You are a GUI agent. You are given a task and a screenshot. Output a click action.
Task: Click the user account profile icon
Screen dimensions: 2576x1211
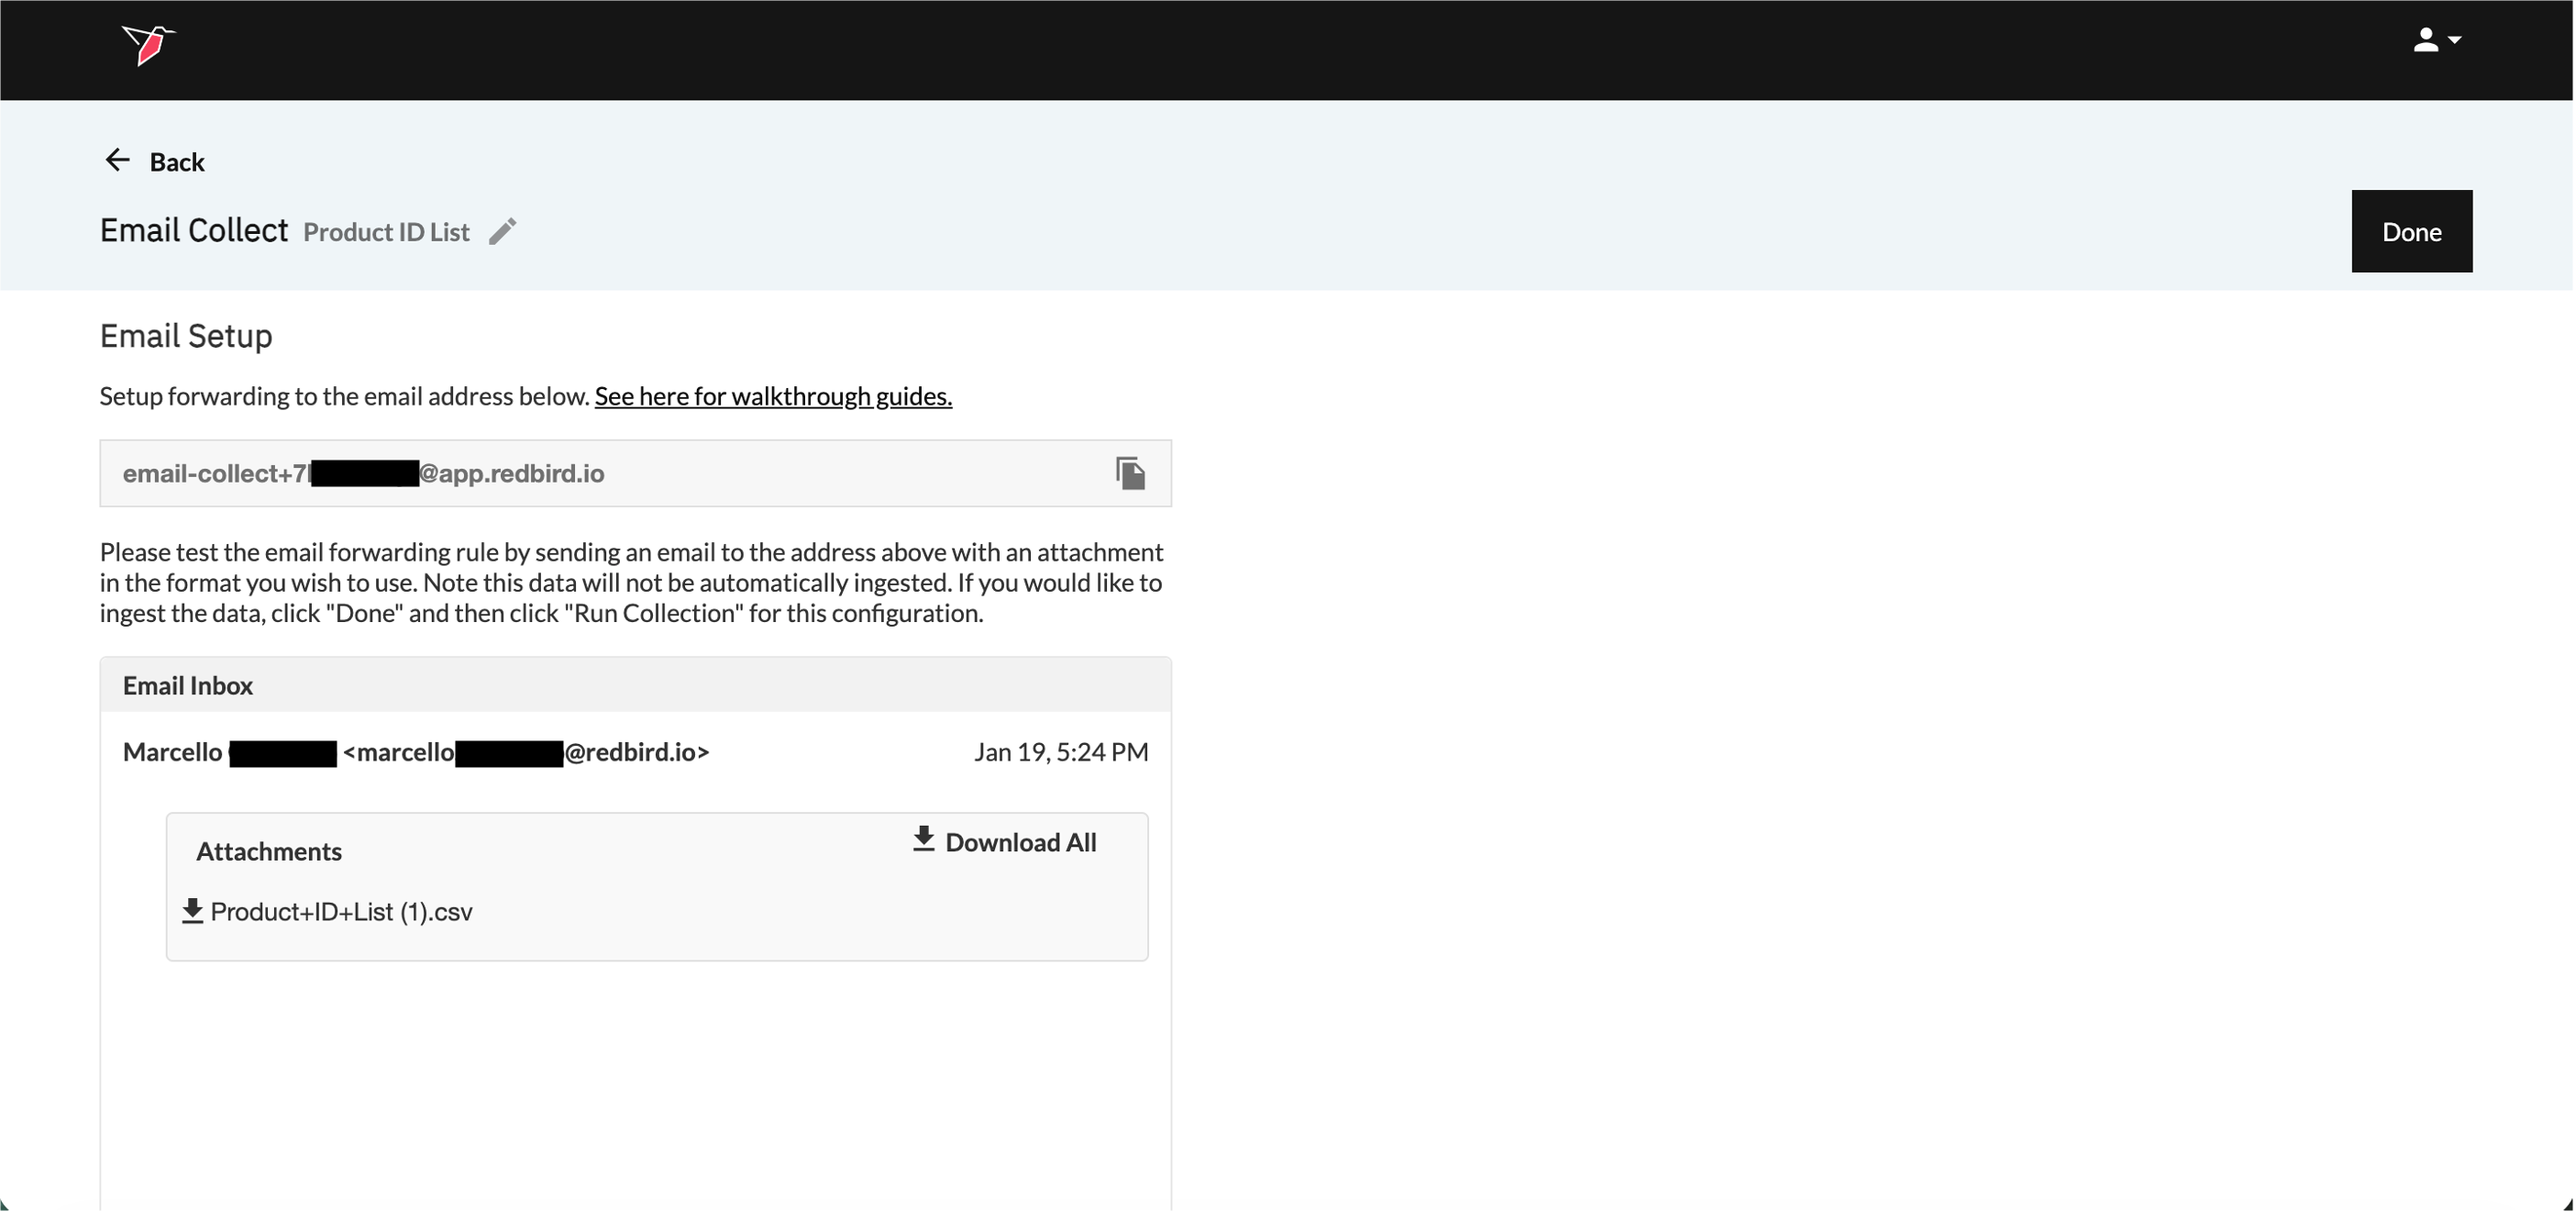coord(2425,40)
